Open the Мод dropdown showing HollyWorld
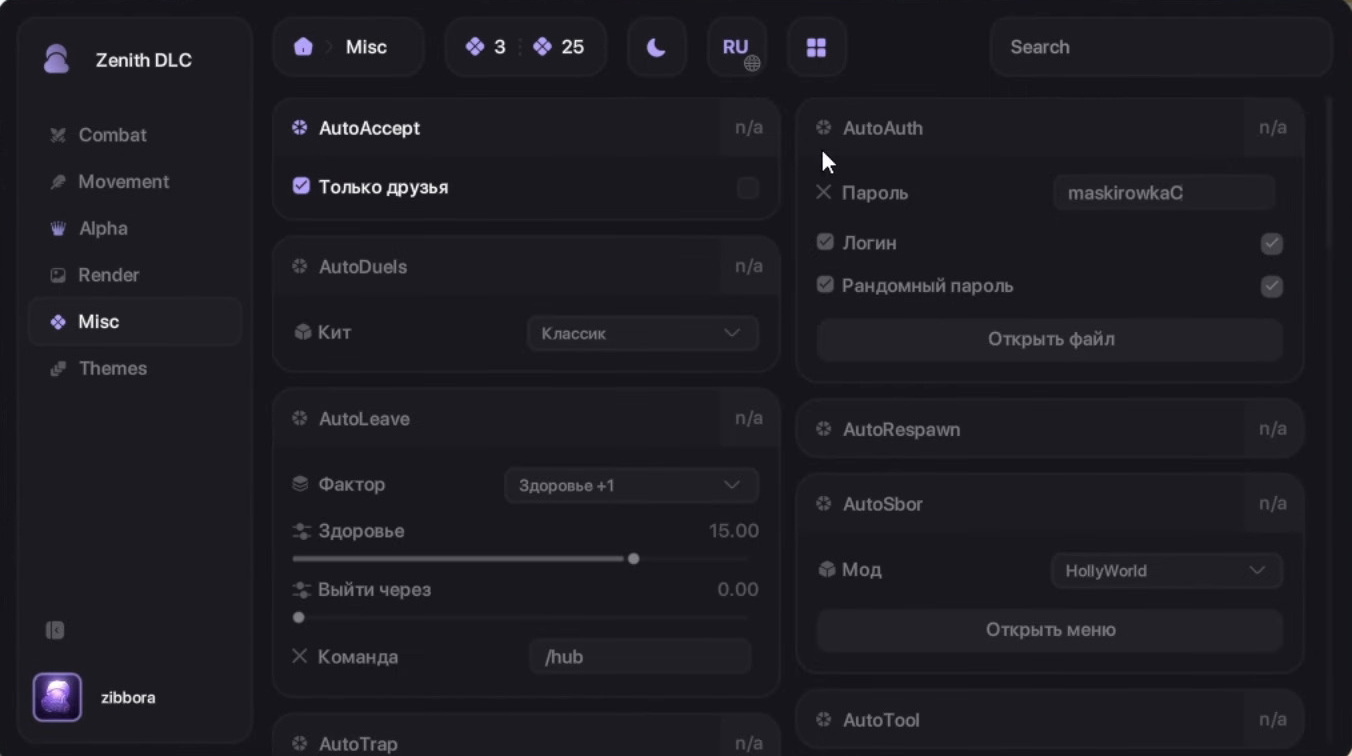 tap(1166, 571)
